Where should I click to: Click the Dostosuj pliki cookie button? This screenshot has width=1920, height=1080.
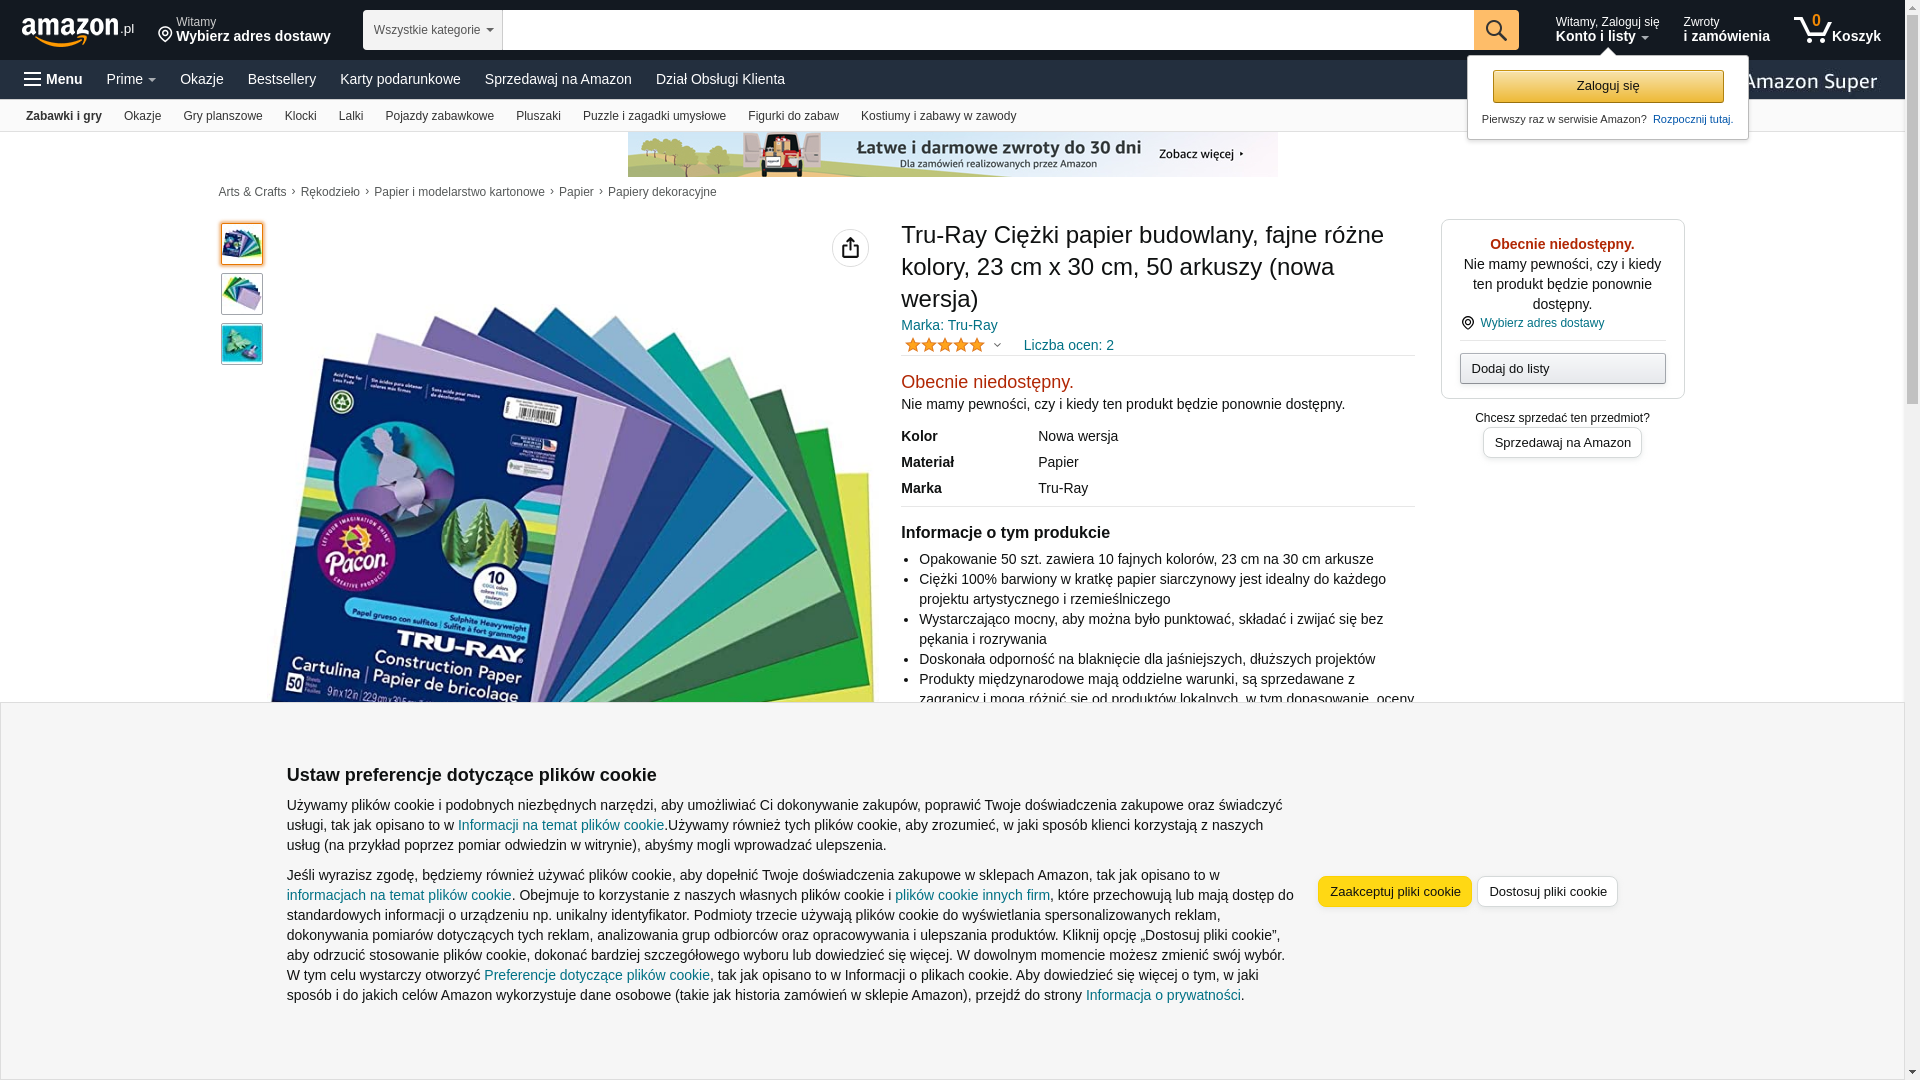[x=1548, y=892]
